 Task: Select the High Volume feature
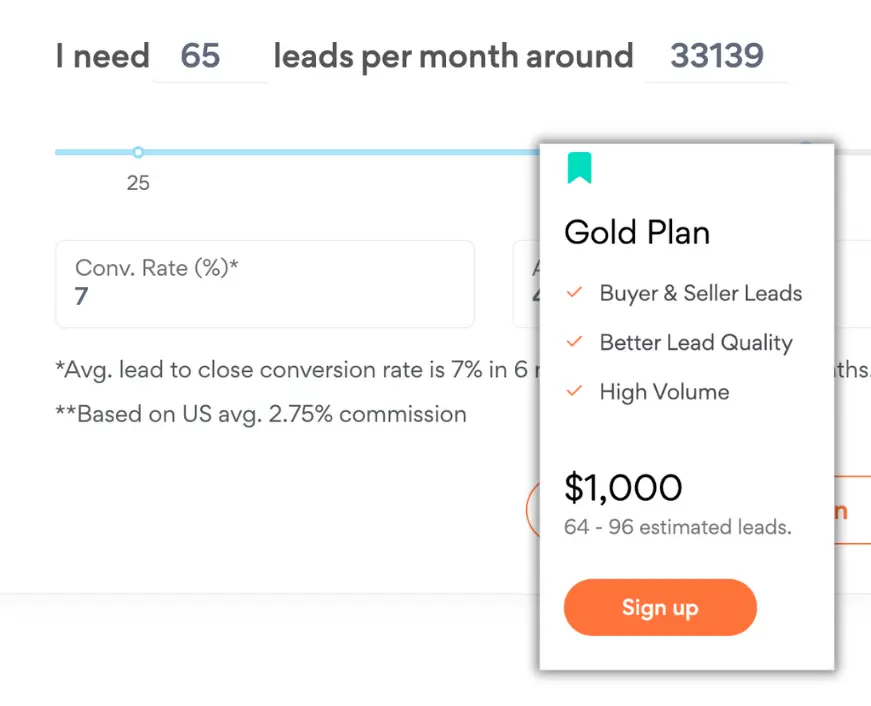pyautogui.click(x=664, y=392)
